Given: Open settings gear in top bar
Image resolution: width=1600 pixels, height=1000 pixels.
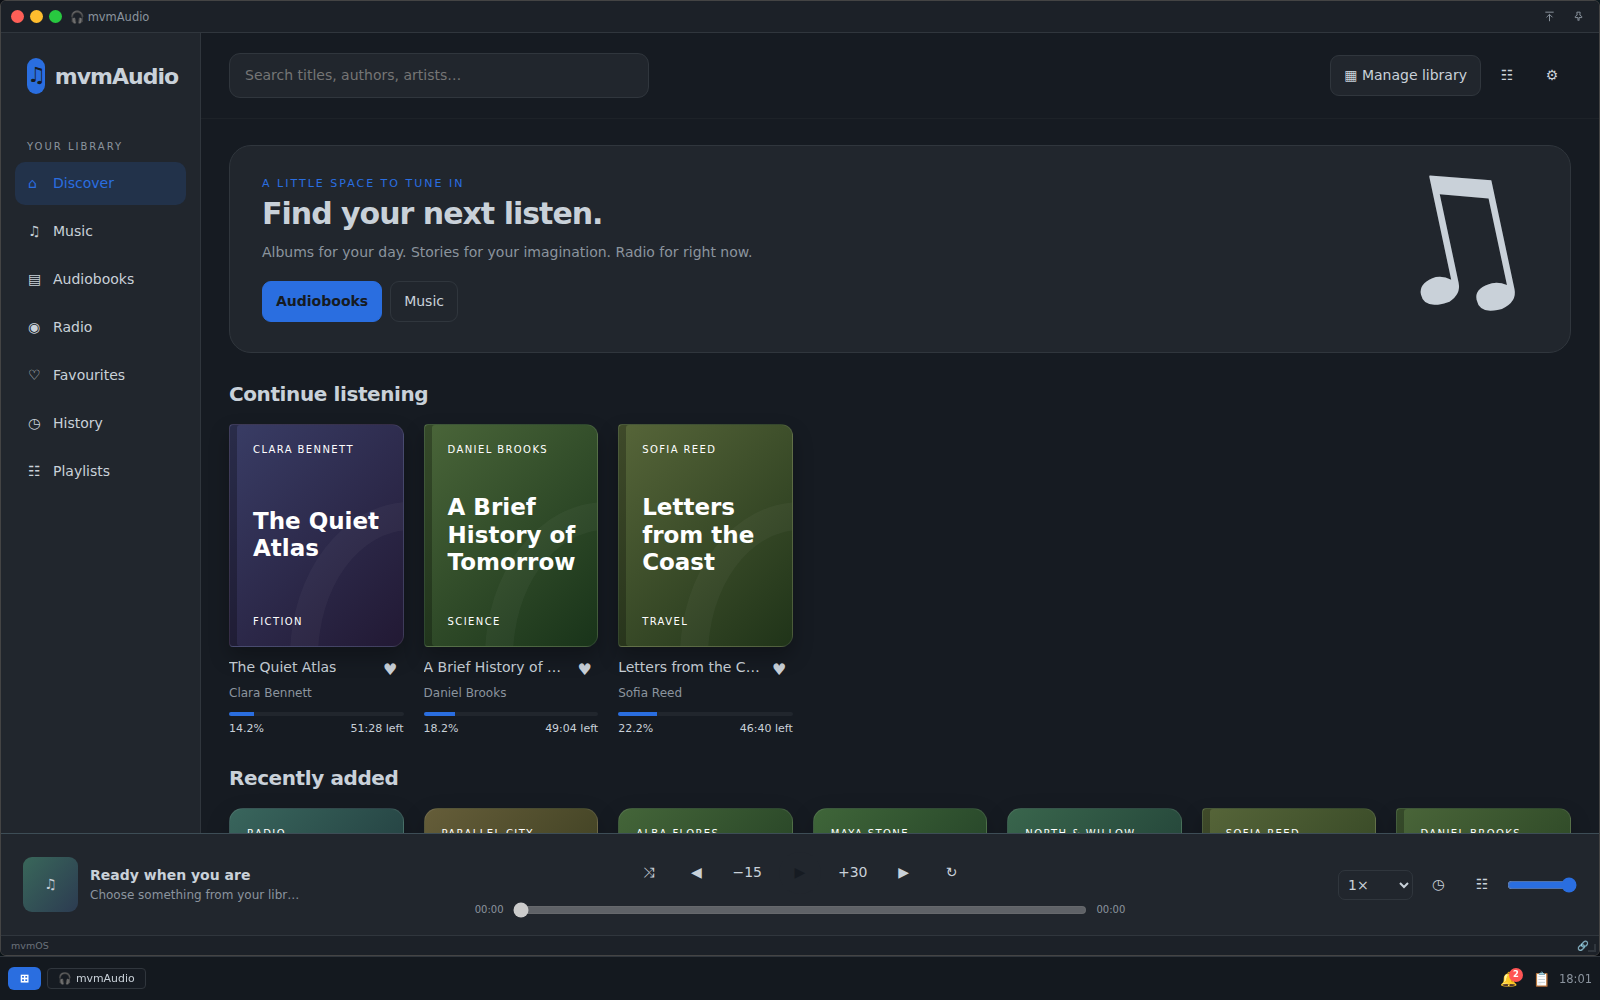Looking at the screenshot, I should coord(1552,75).
